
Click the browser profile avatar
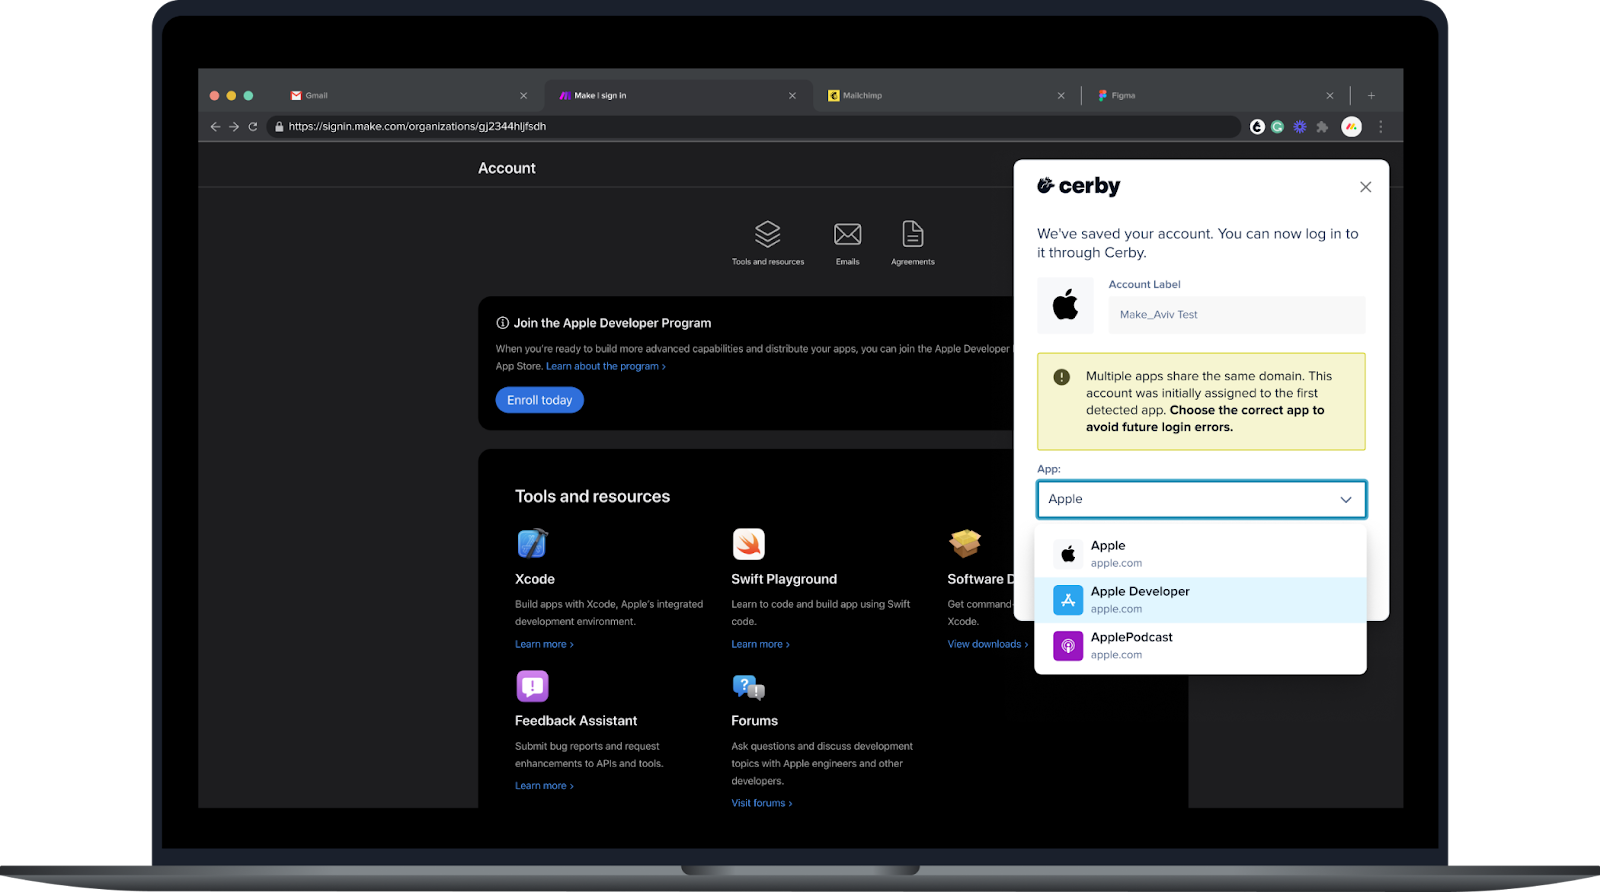pos(1352,127)
